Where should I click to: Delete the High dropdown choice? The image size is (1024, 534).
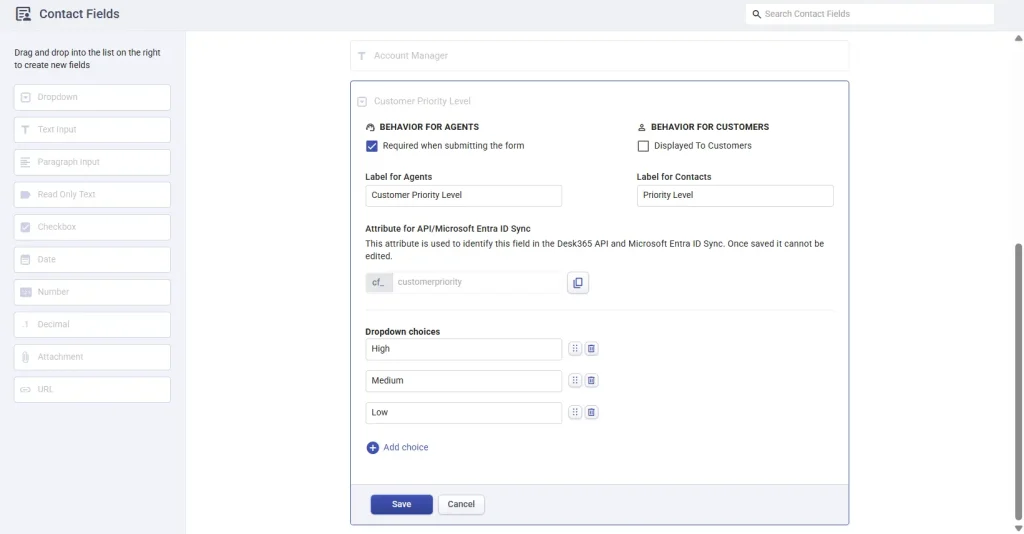(x=591, y=349)
